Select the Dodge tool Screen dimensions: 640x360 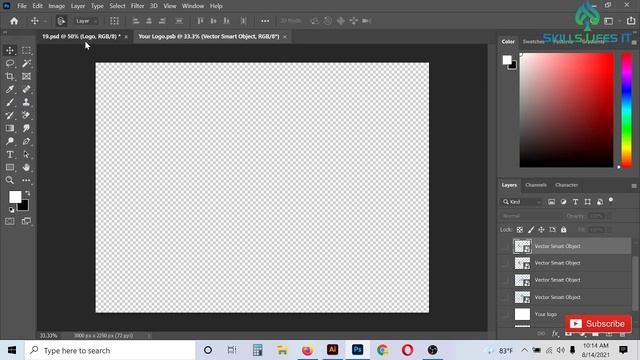(x=10, y=141)
